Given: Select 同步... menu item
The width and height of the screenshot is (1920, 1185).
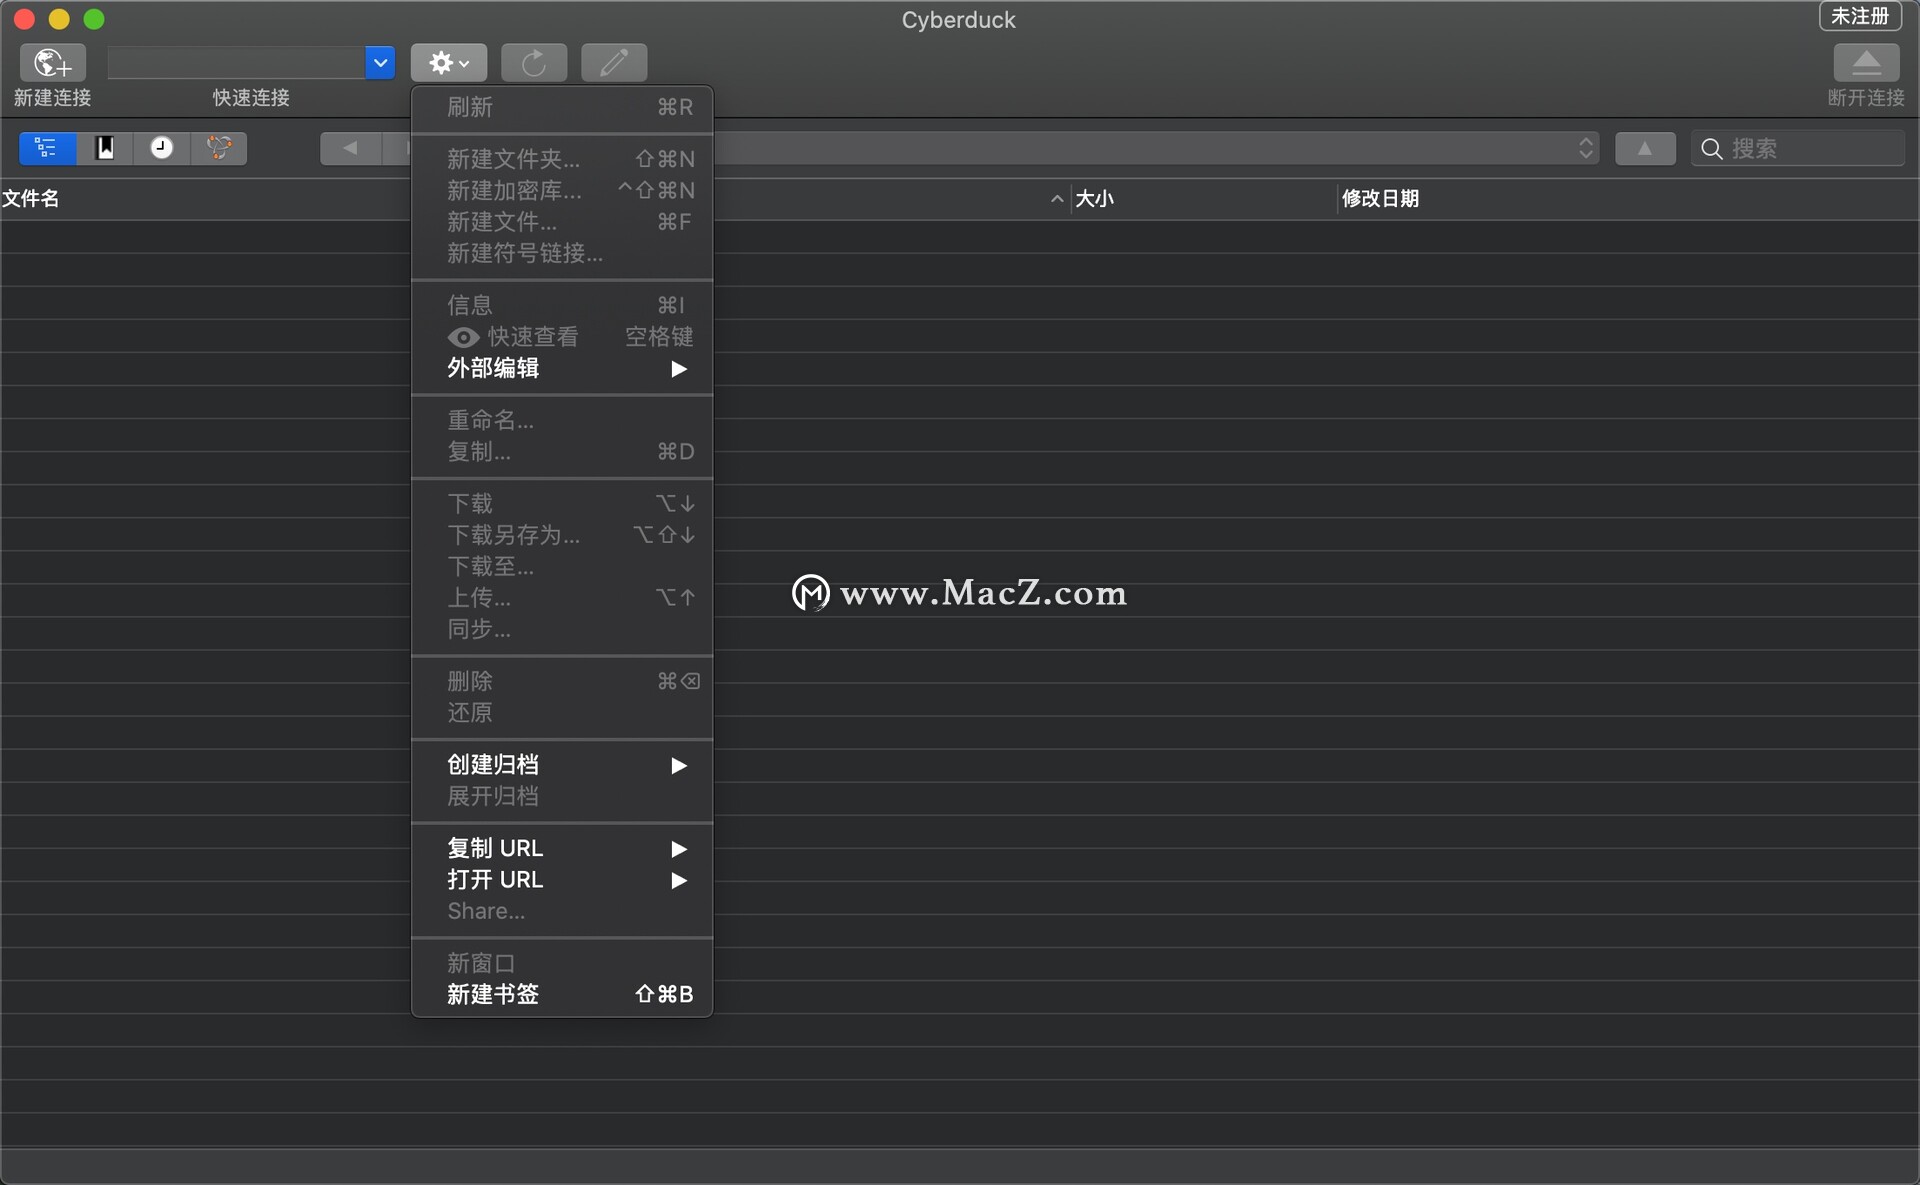Looking at the screenshot, I should coord(562,629).
